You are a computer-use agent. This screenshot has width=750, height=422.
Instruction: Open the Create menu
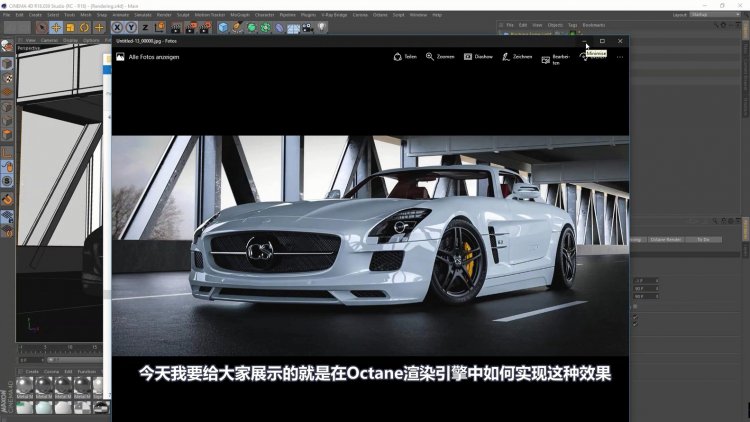[35, 15]
